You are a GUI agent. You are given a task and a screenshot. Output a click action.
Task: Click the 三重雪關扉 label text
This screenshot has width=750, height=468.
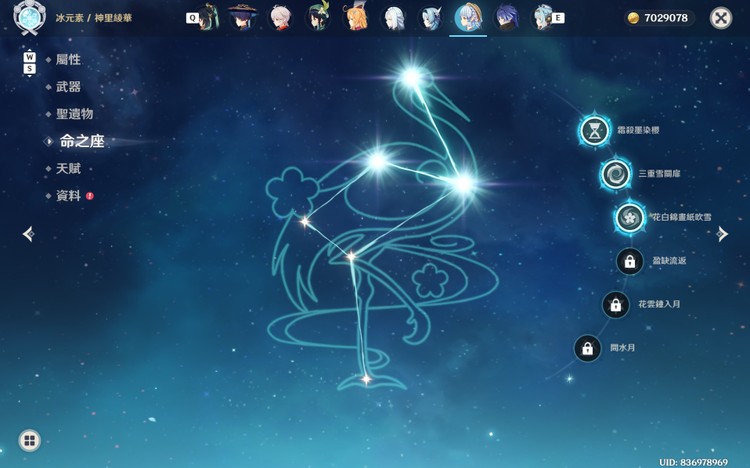[659, 174]
